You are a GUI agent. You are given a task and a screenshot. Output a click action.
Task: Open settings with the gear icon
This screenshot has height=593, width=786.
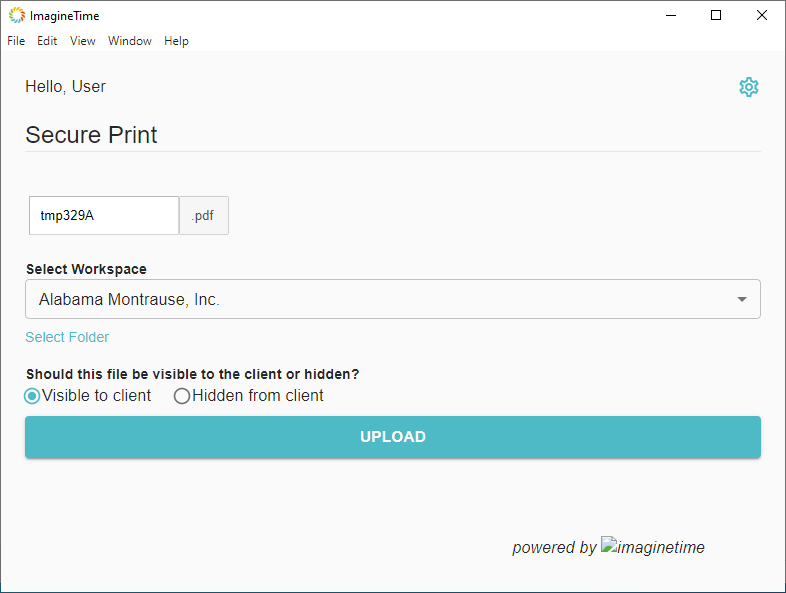748,87
